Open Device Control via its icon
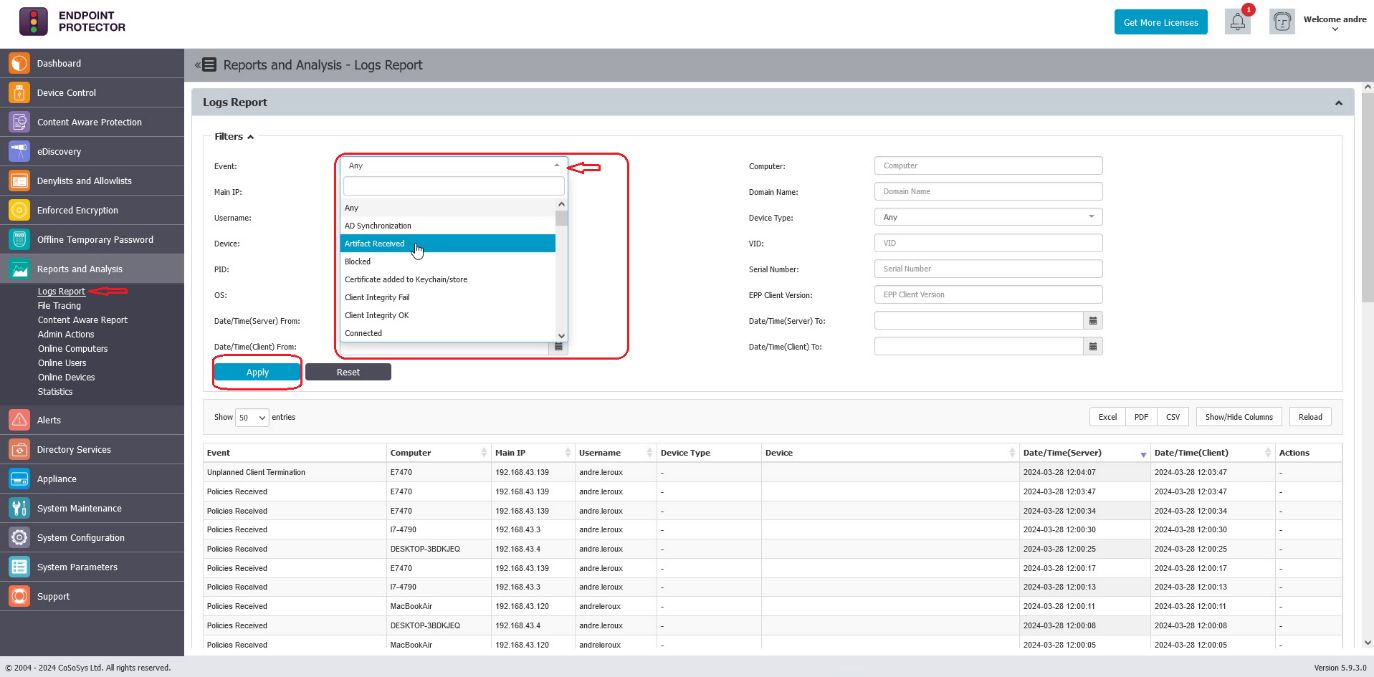The image size is (1374, 677). coord(19,93)
